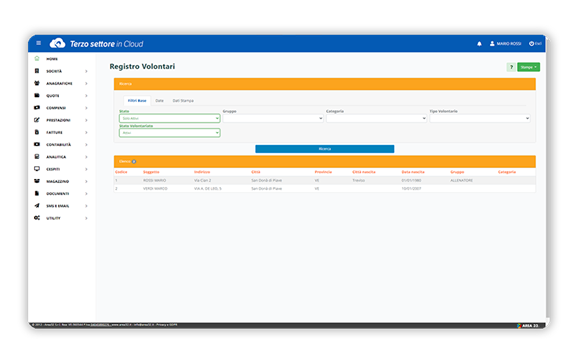Select the Filtri Base tab
The image size is (576, 362).
click(x=137, y=101)
